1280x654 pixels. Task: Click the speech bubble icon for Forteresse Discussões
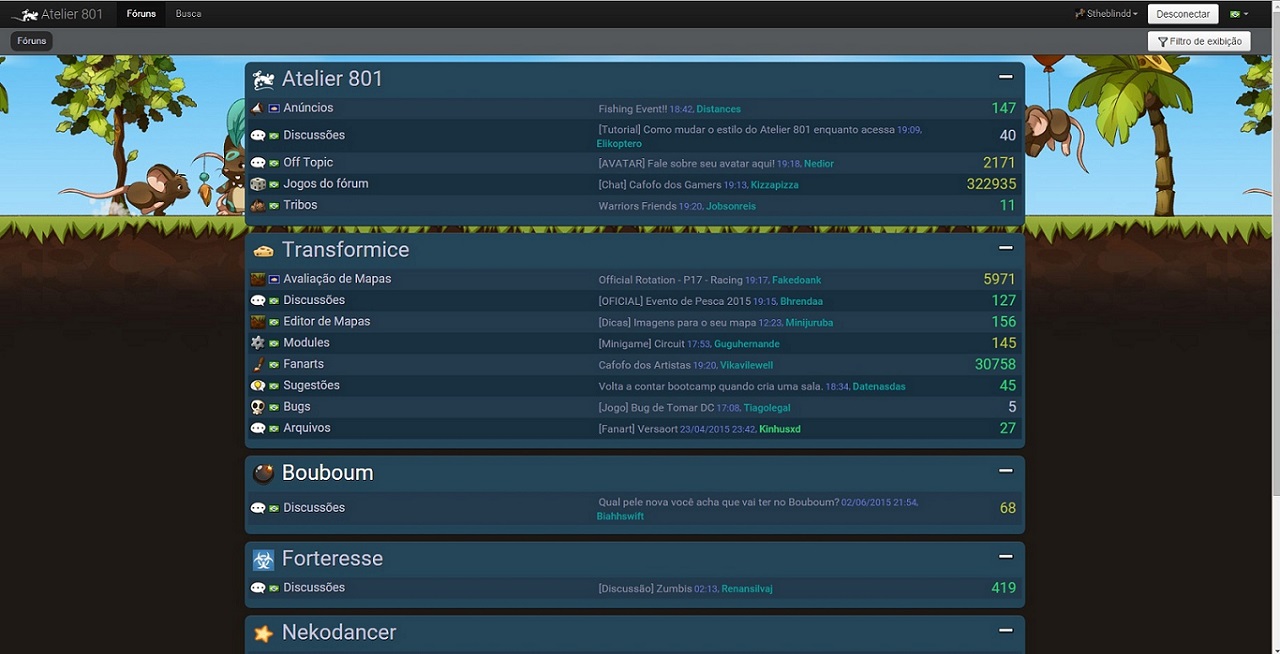tap(257, 588)
